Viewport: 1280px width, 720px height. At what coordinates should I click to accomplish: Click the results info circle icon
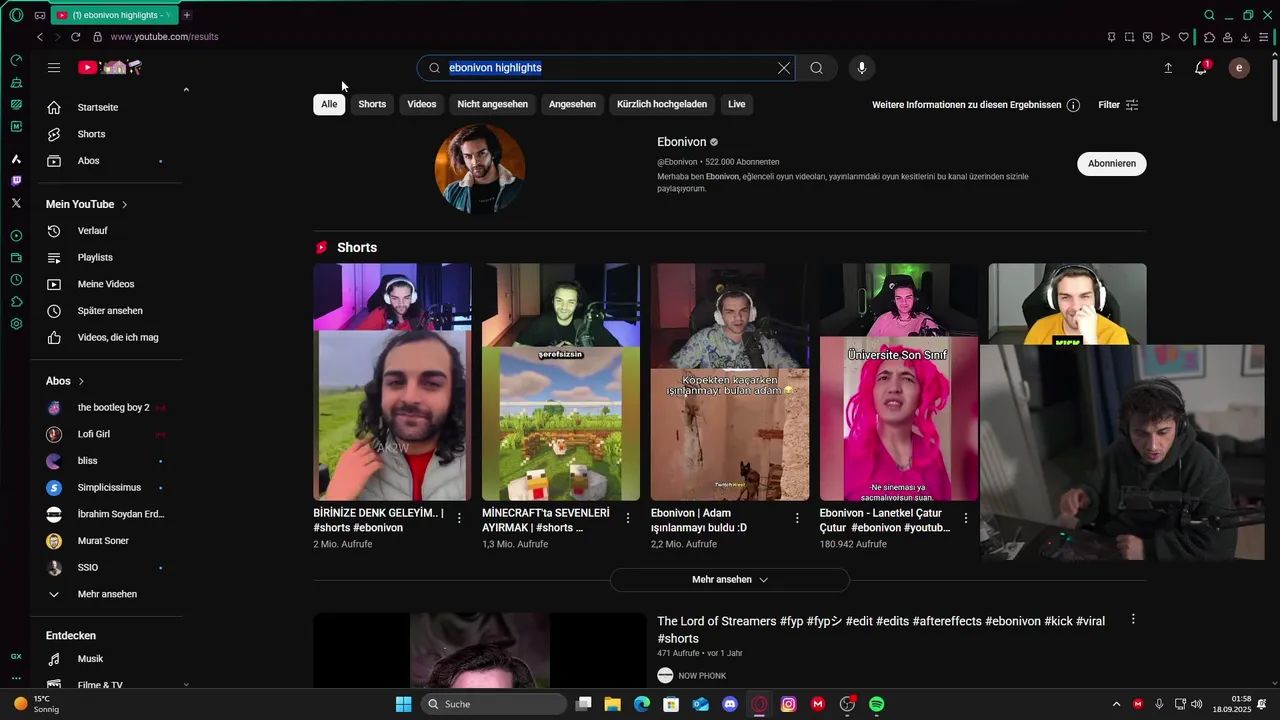point(1073,105)
